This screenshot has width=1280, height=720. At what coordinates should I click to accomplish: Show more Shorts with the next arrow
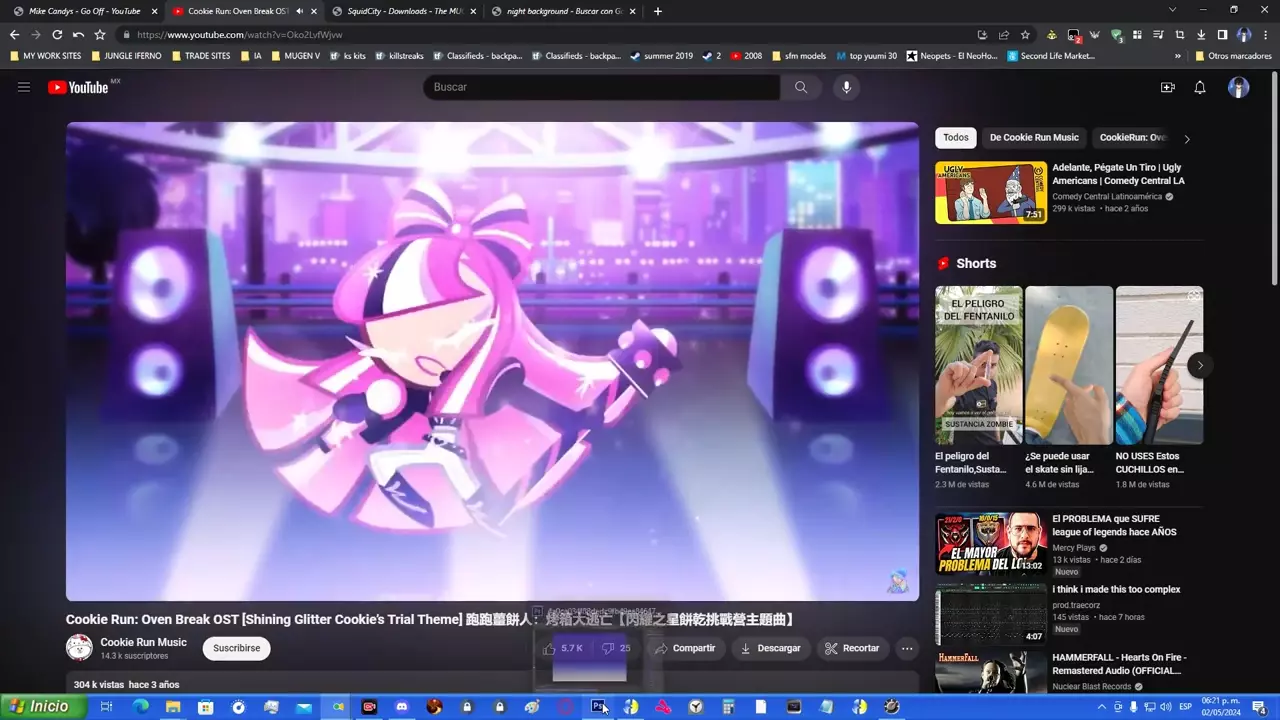point(1200,365)
